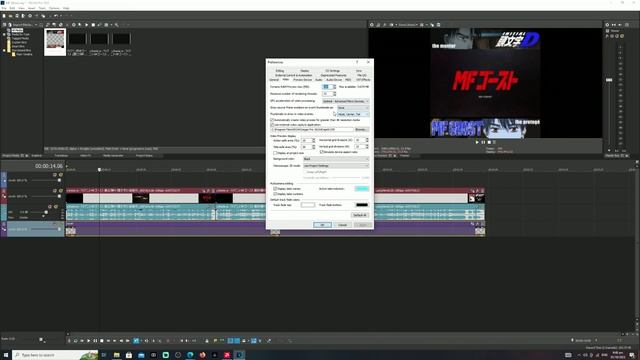Open File Explorer from the taskbar
Viewport: 640px width, 360px height.
pyautogui.click(x=117, y=355)
